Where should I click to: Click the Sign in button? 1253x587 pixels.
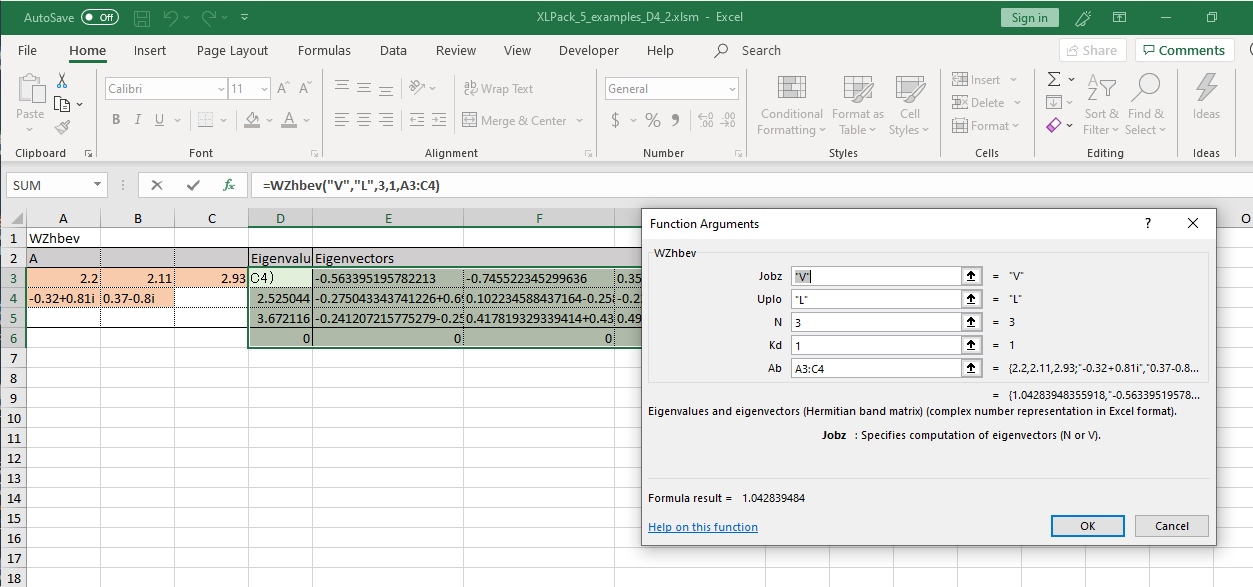1029,18
